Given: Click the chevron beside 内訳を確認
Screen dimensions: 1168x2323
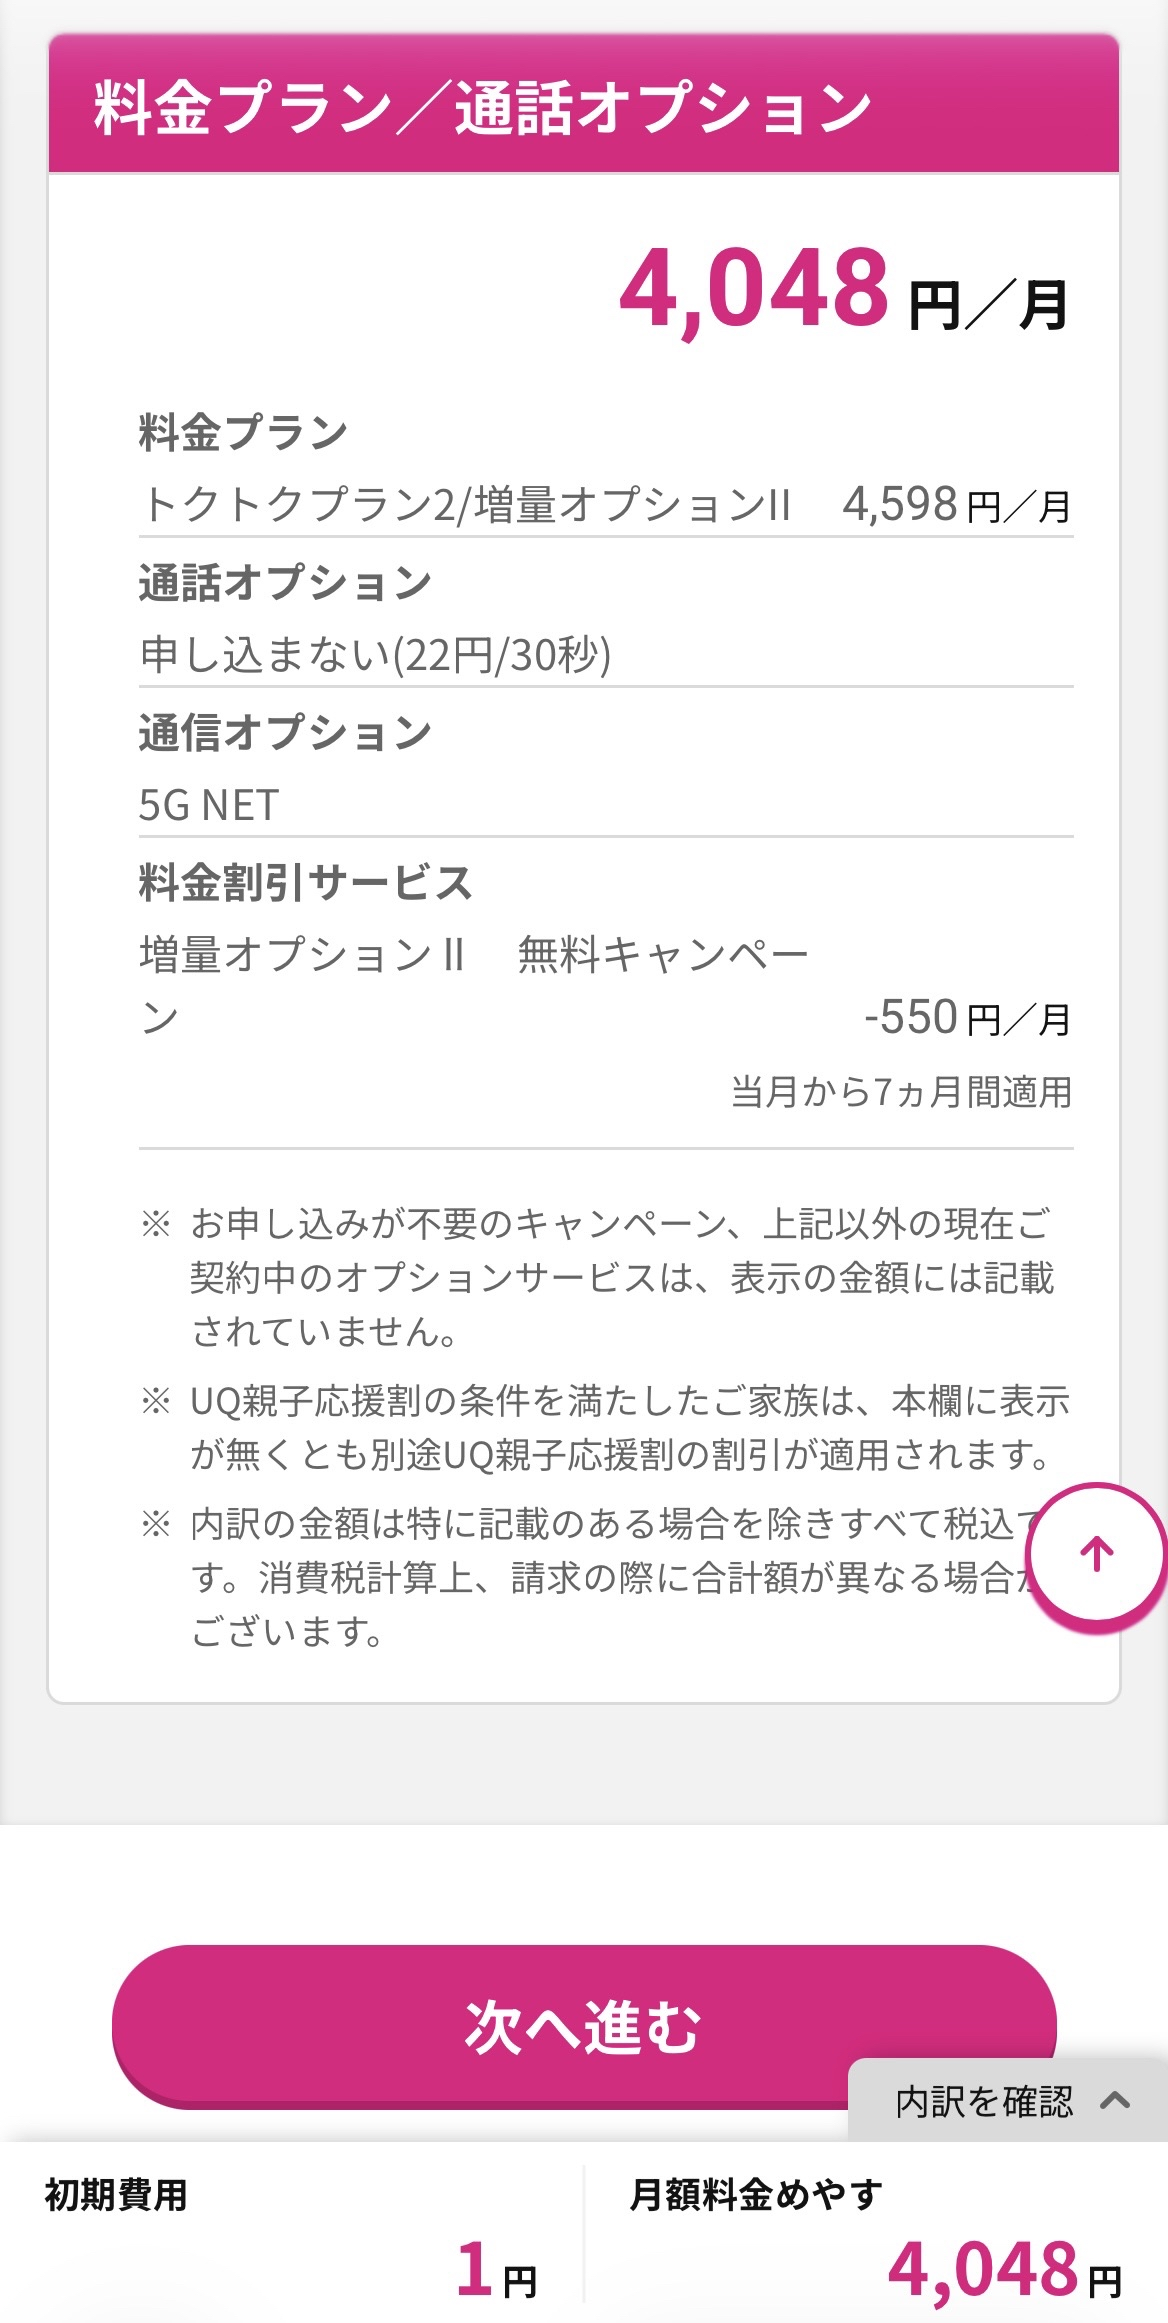Looking at the screenshot, I should 1115,2101.
